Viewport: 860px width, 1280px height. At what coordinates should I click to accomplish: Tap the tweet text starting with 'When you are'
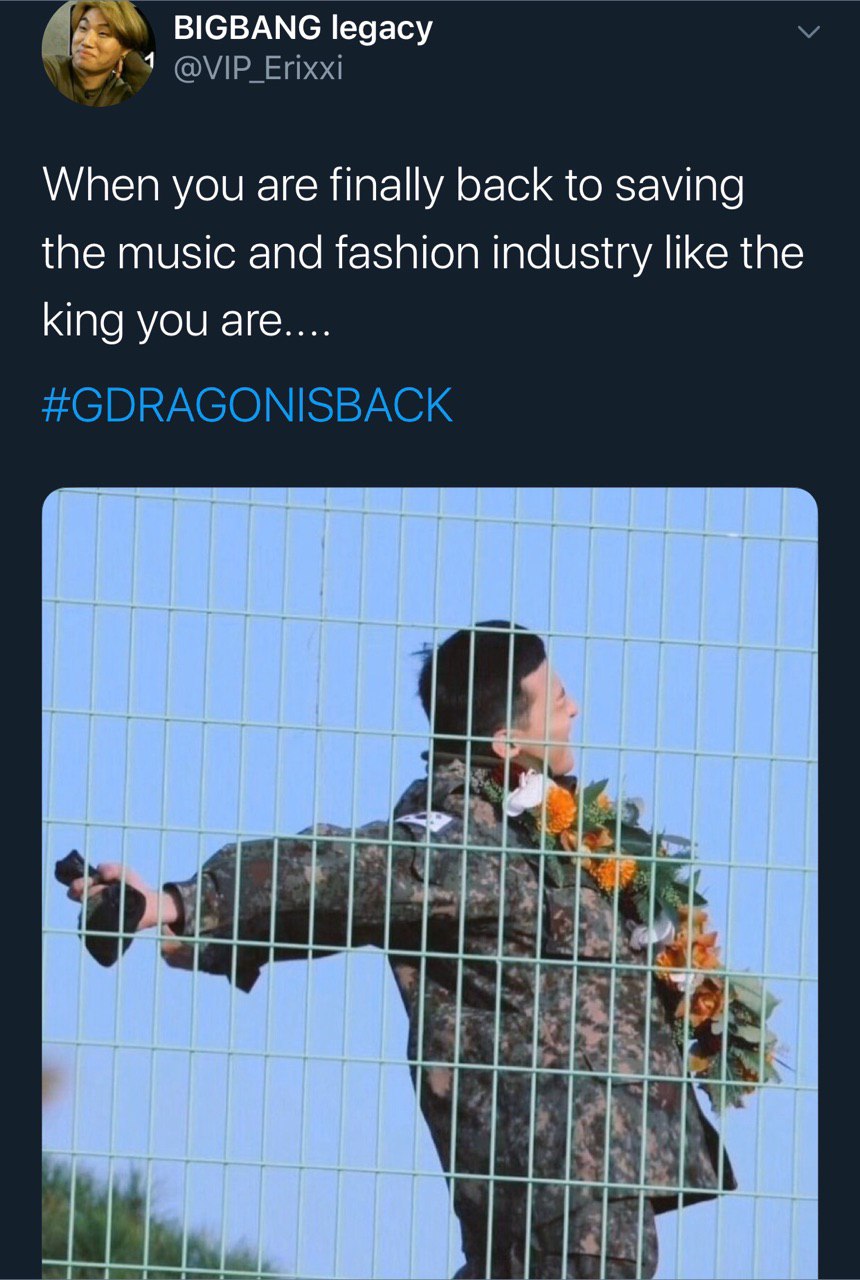point(423,253)
